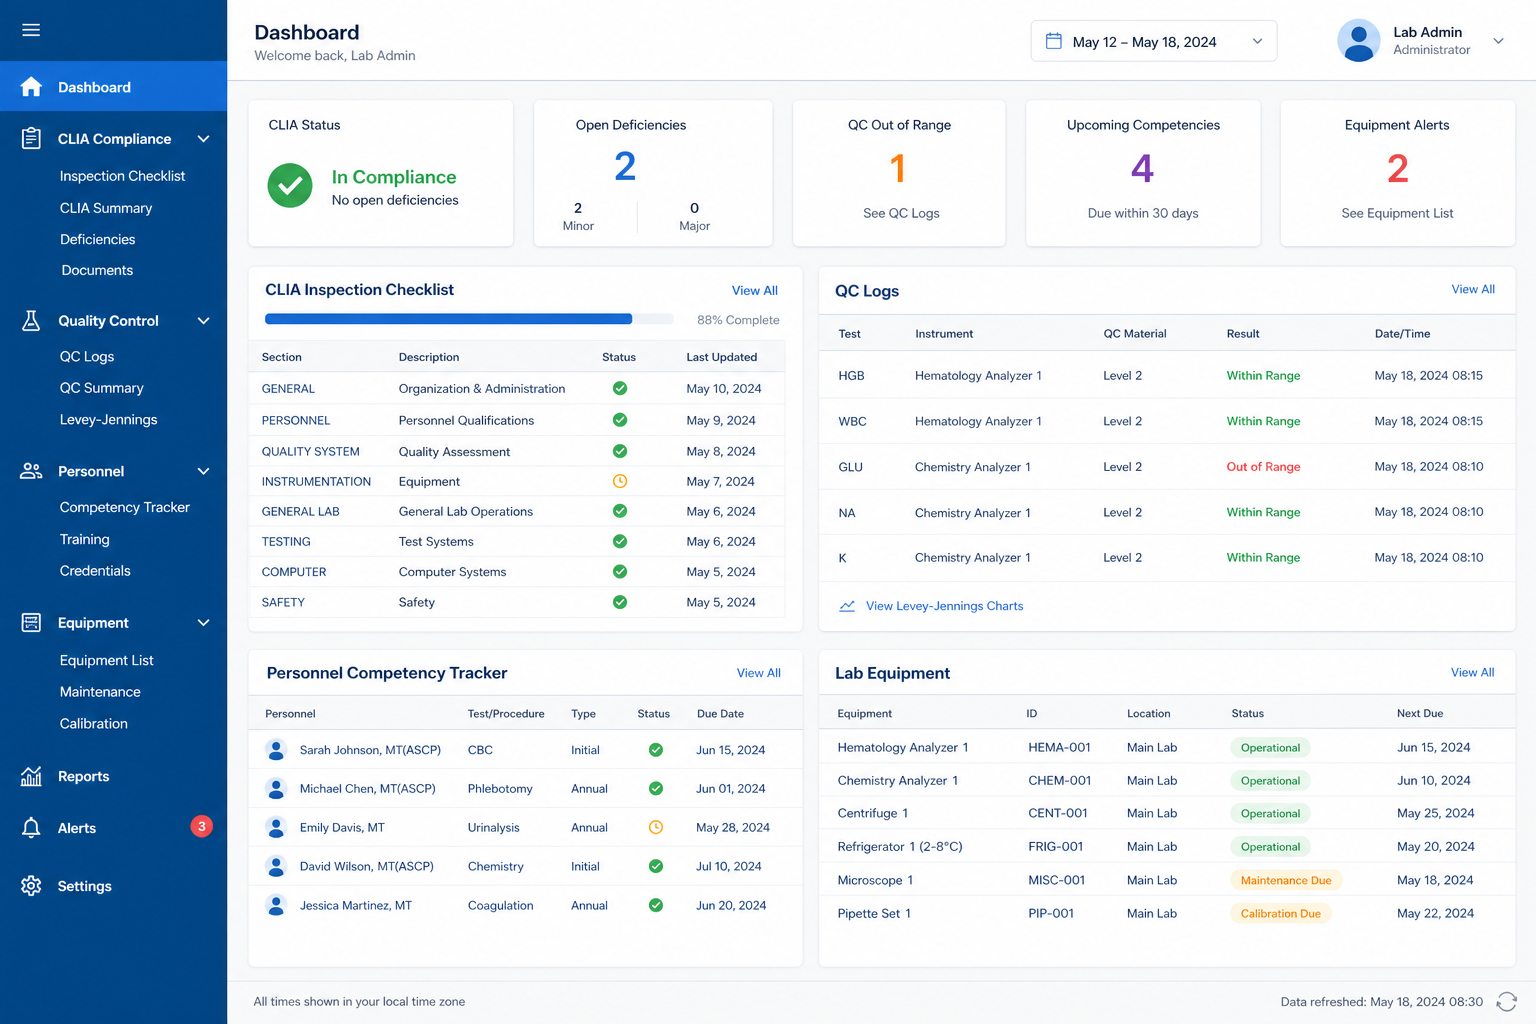Click the WBC test row

(1166, 421)
